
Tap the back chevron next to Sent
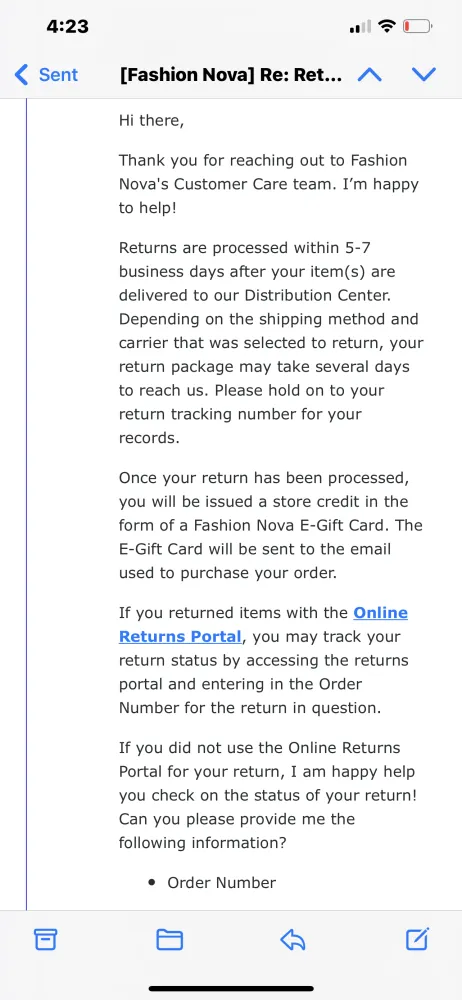click(21, 75)
